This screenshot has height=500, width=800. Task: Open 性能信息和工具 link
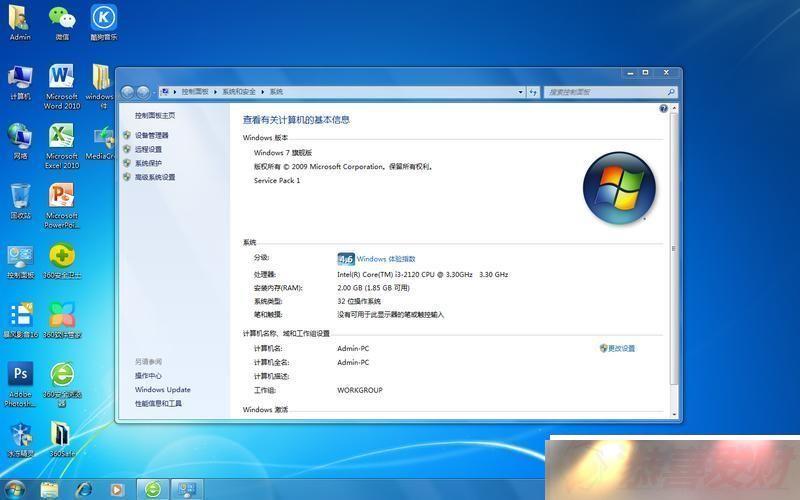pos(158,403)
